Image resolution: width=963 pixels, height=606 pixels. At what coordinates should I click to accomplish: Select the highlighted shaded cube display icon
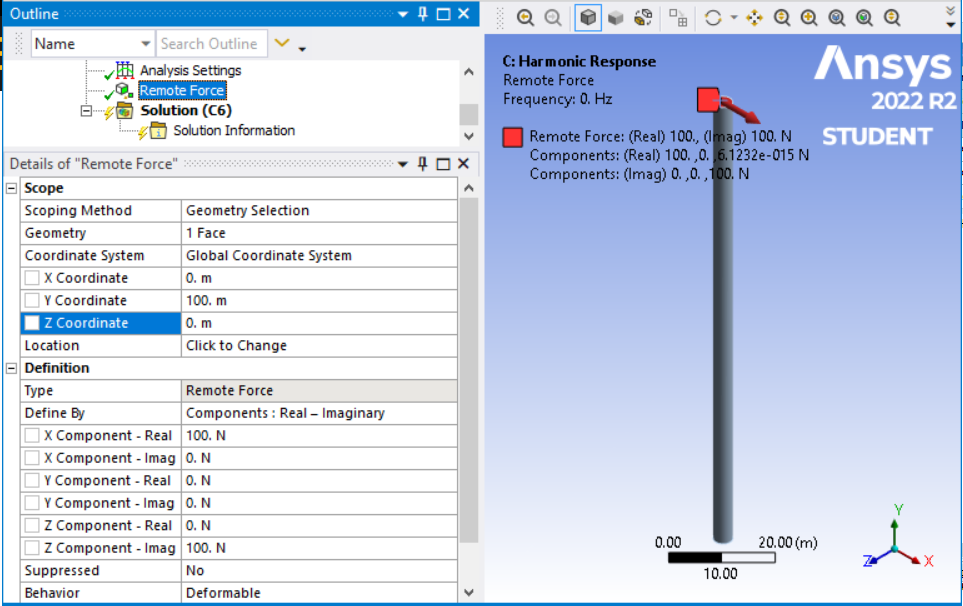[589, 18]
